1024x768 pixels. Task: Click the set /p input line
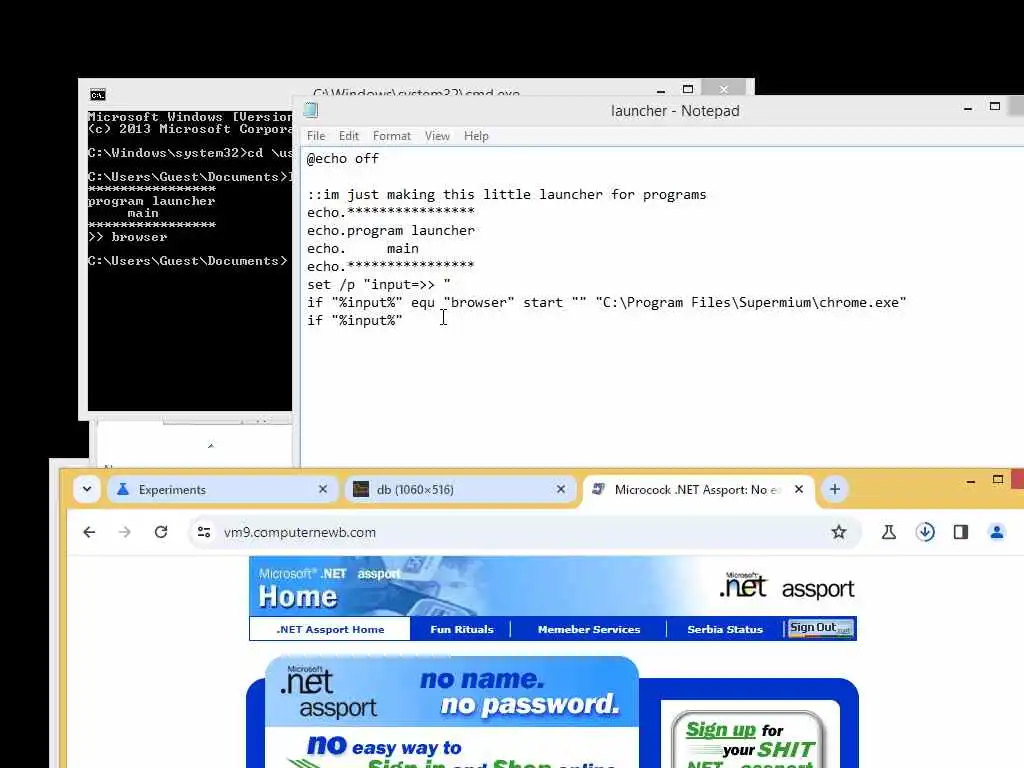(379, 285)
